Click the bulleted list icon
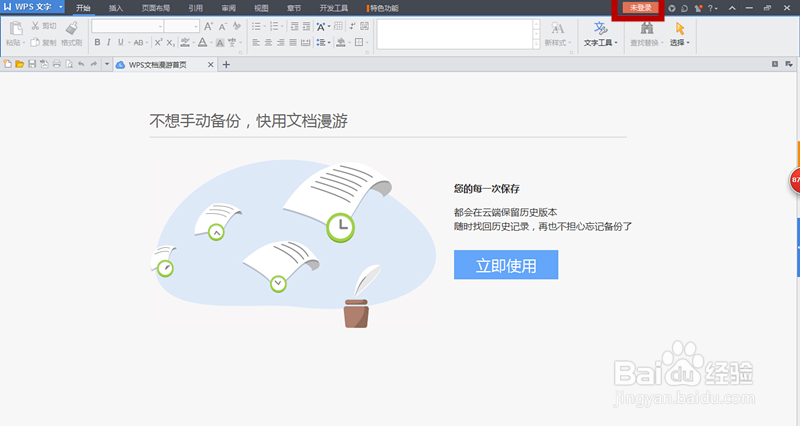 point(256,26)
